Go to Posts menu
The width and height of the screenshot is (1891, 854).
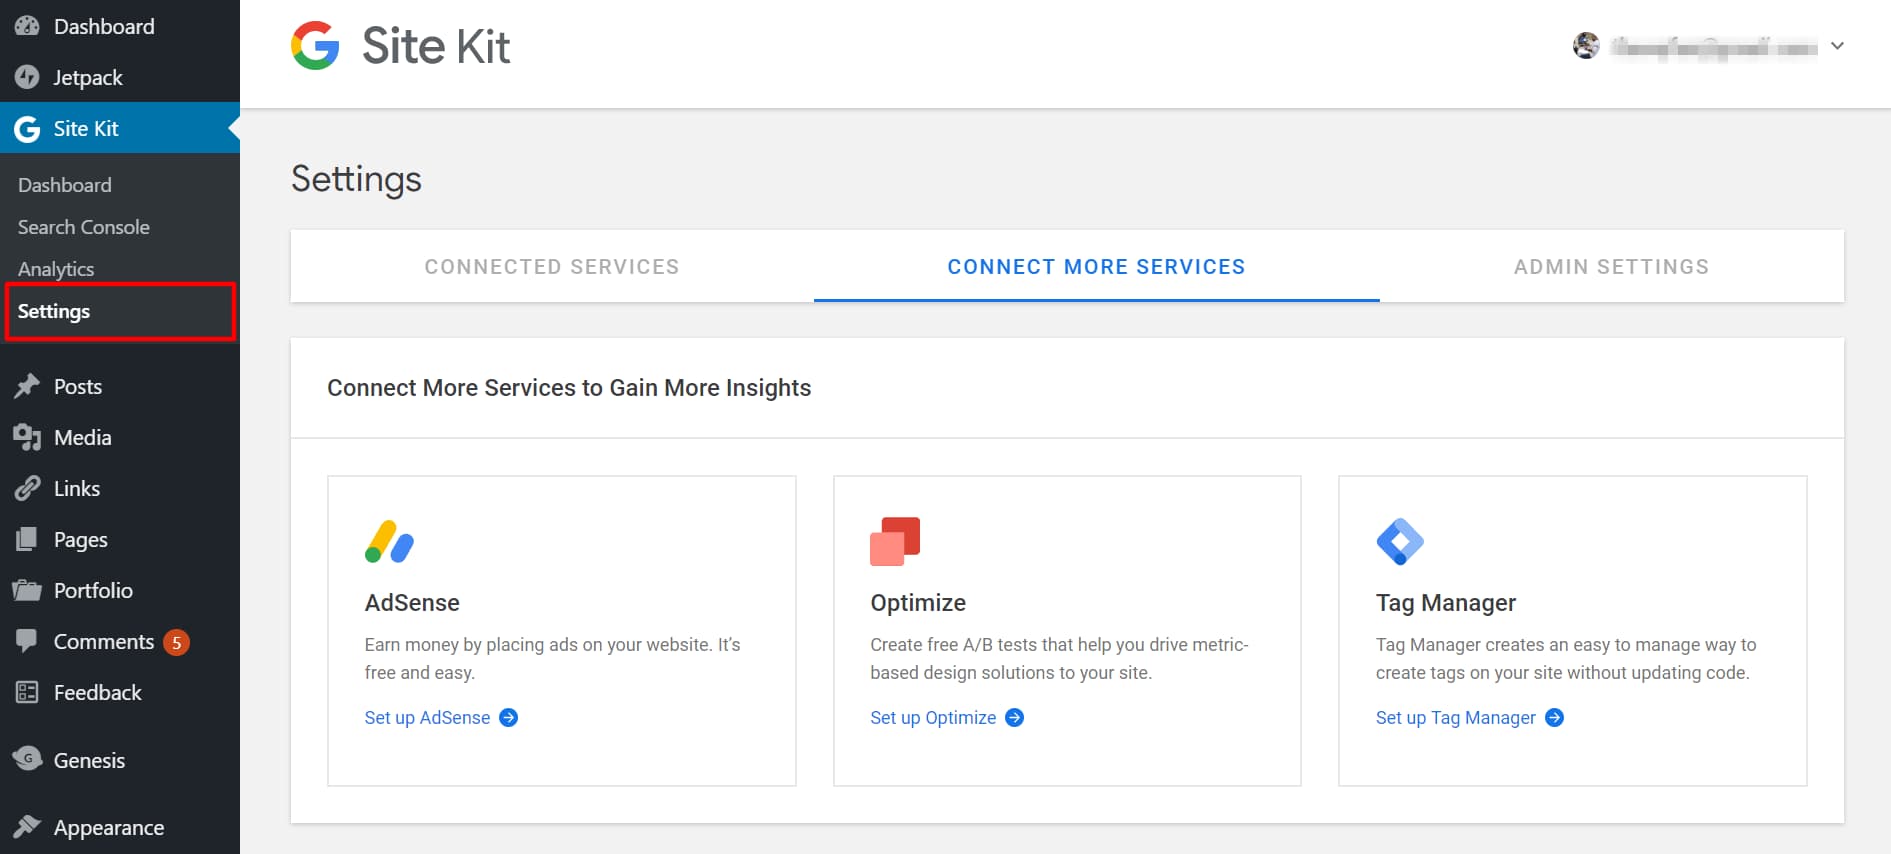pyautogui.click(x=120, y=386)
